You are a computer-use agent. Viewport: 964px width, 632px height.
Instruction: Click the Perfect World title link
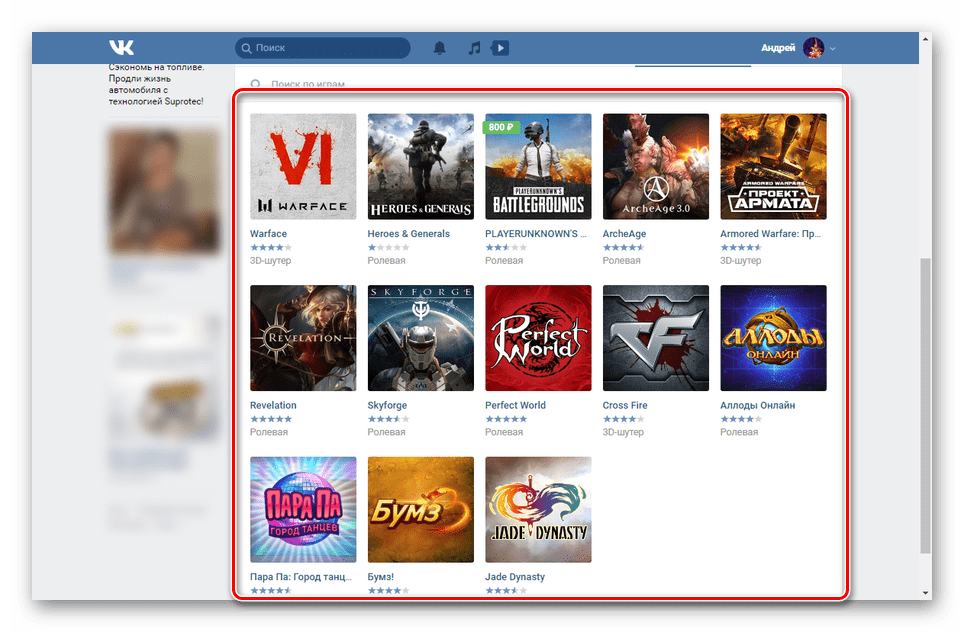(x=515, y=405)
